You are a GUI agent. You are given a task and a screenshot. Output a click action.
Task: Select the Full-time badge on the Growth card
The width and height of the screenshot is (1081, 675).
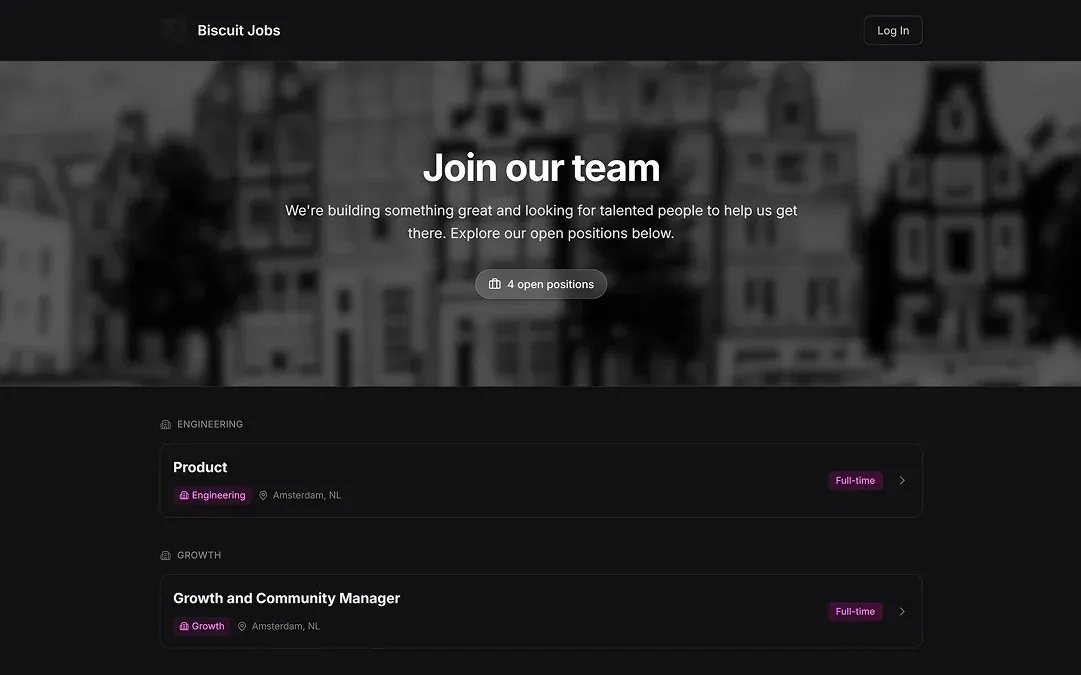pos(855,610)
